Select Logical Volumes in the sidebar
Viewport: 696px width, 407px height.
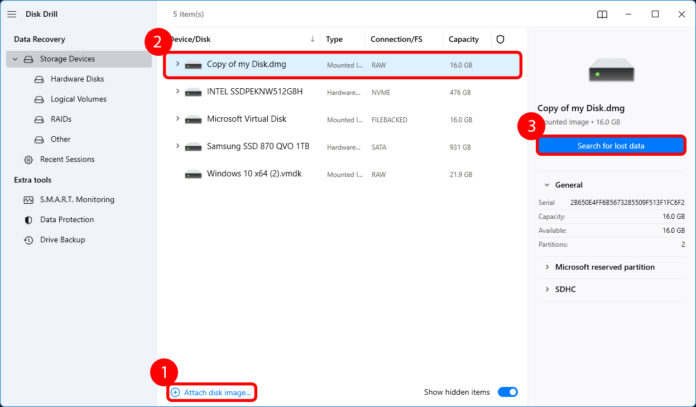[x=79, y=99]
